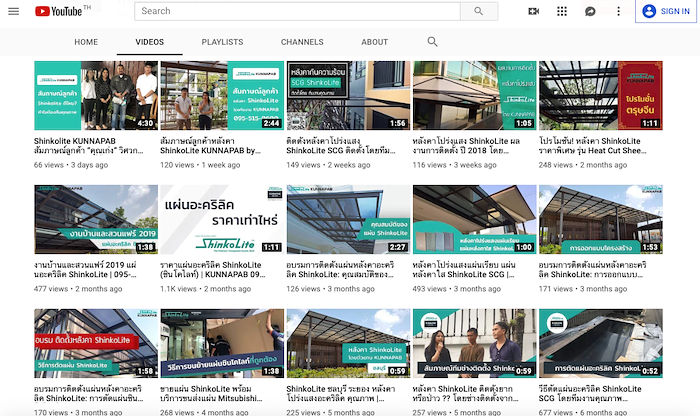Switch to the HOME tab
Image resolution: width=700 pixels, height=416 pixels.
click(x=86, y=42)
